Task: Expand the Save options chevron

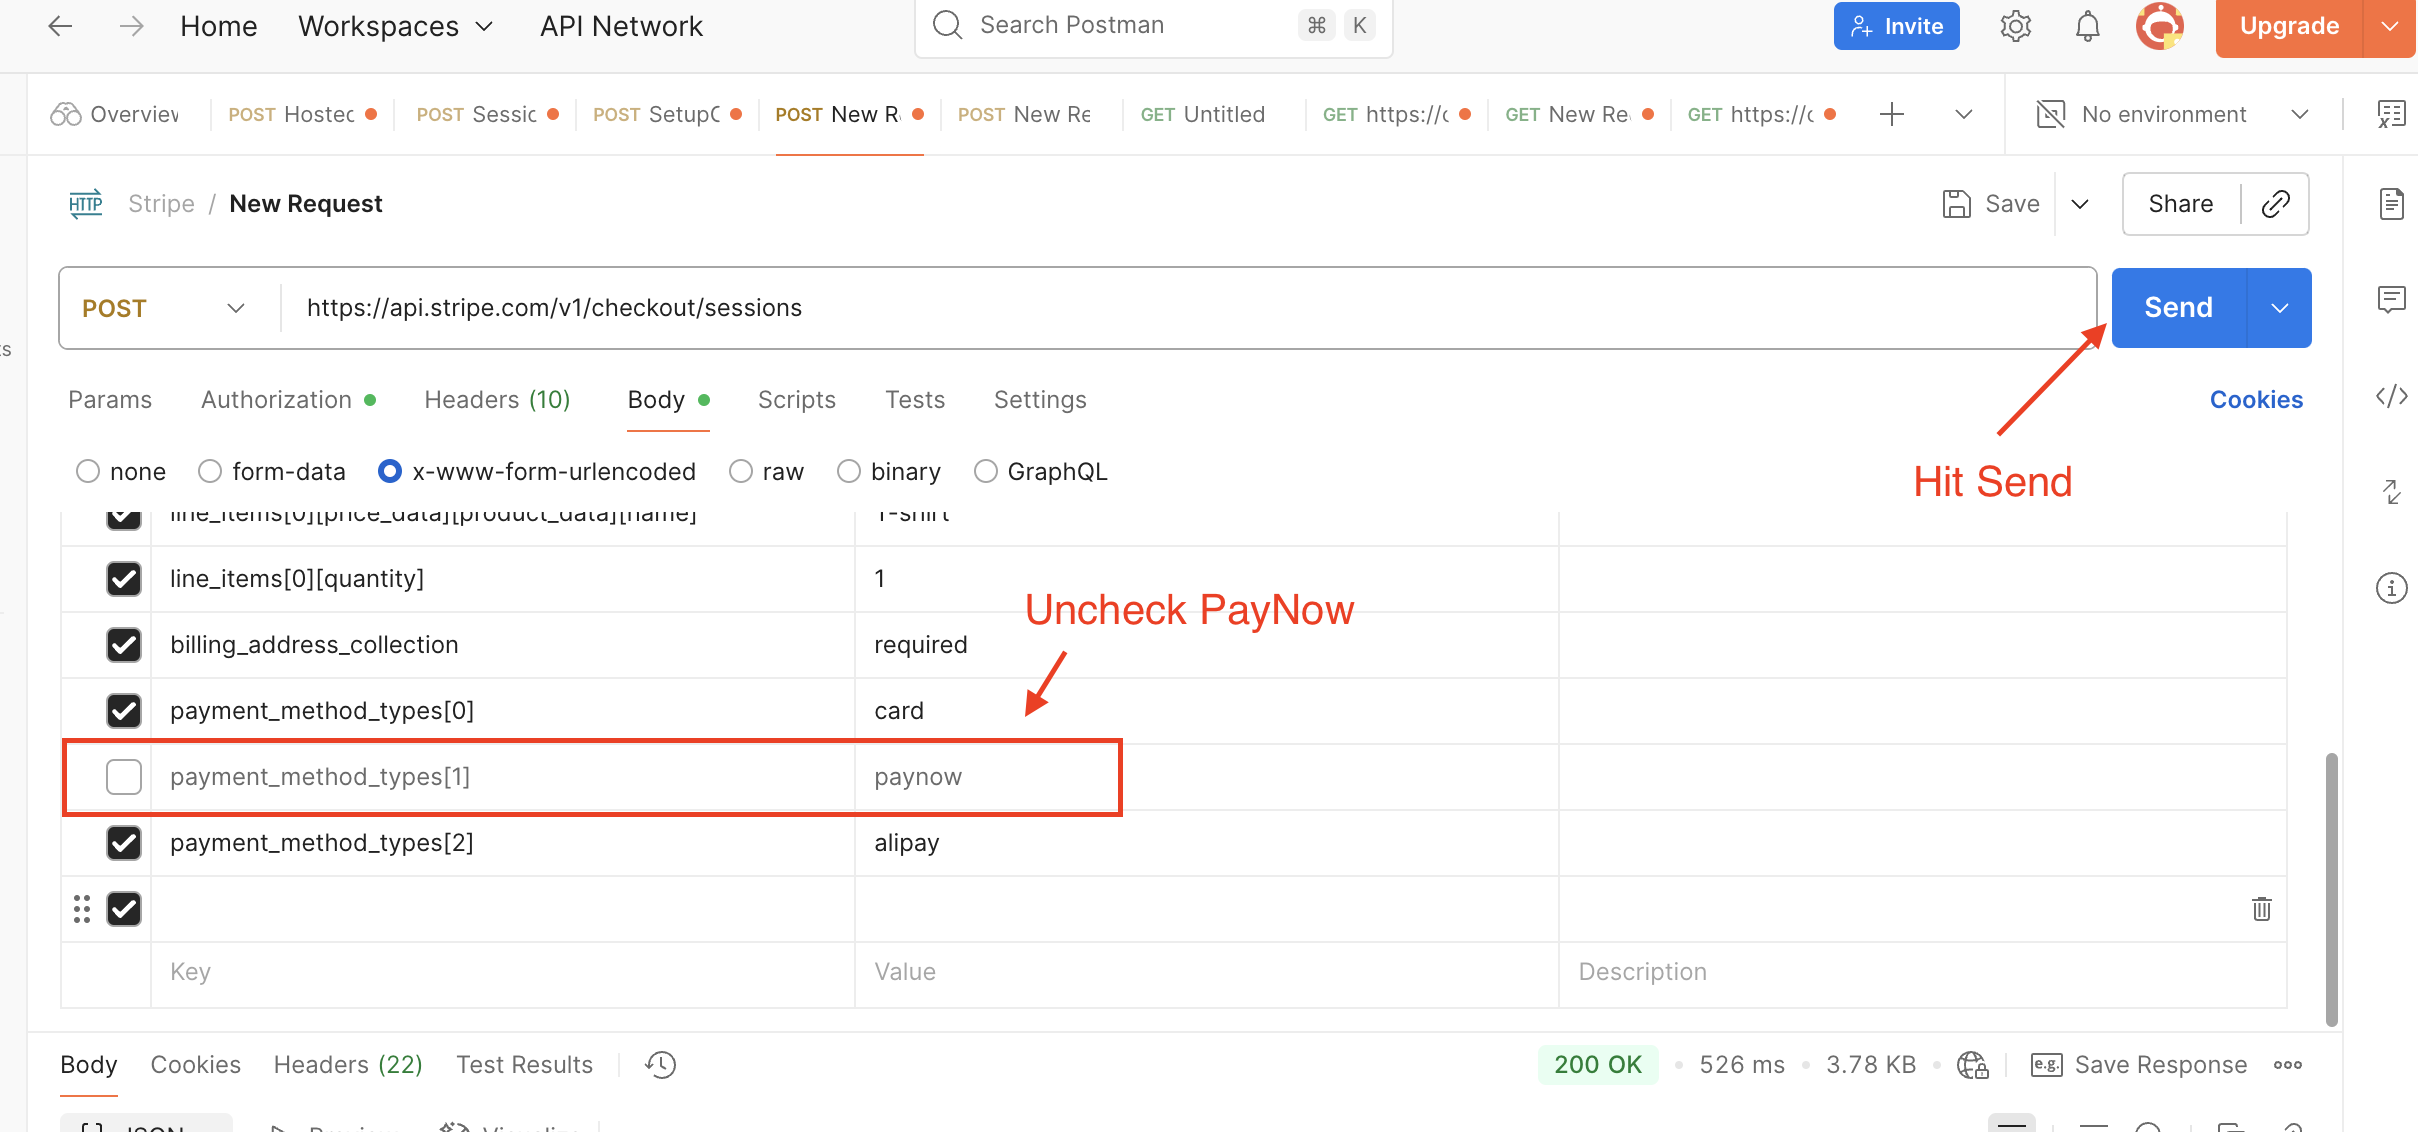Action: (x=2080, y=204)
